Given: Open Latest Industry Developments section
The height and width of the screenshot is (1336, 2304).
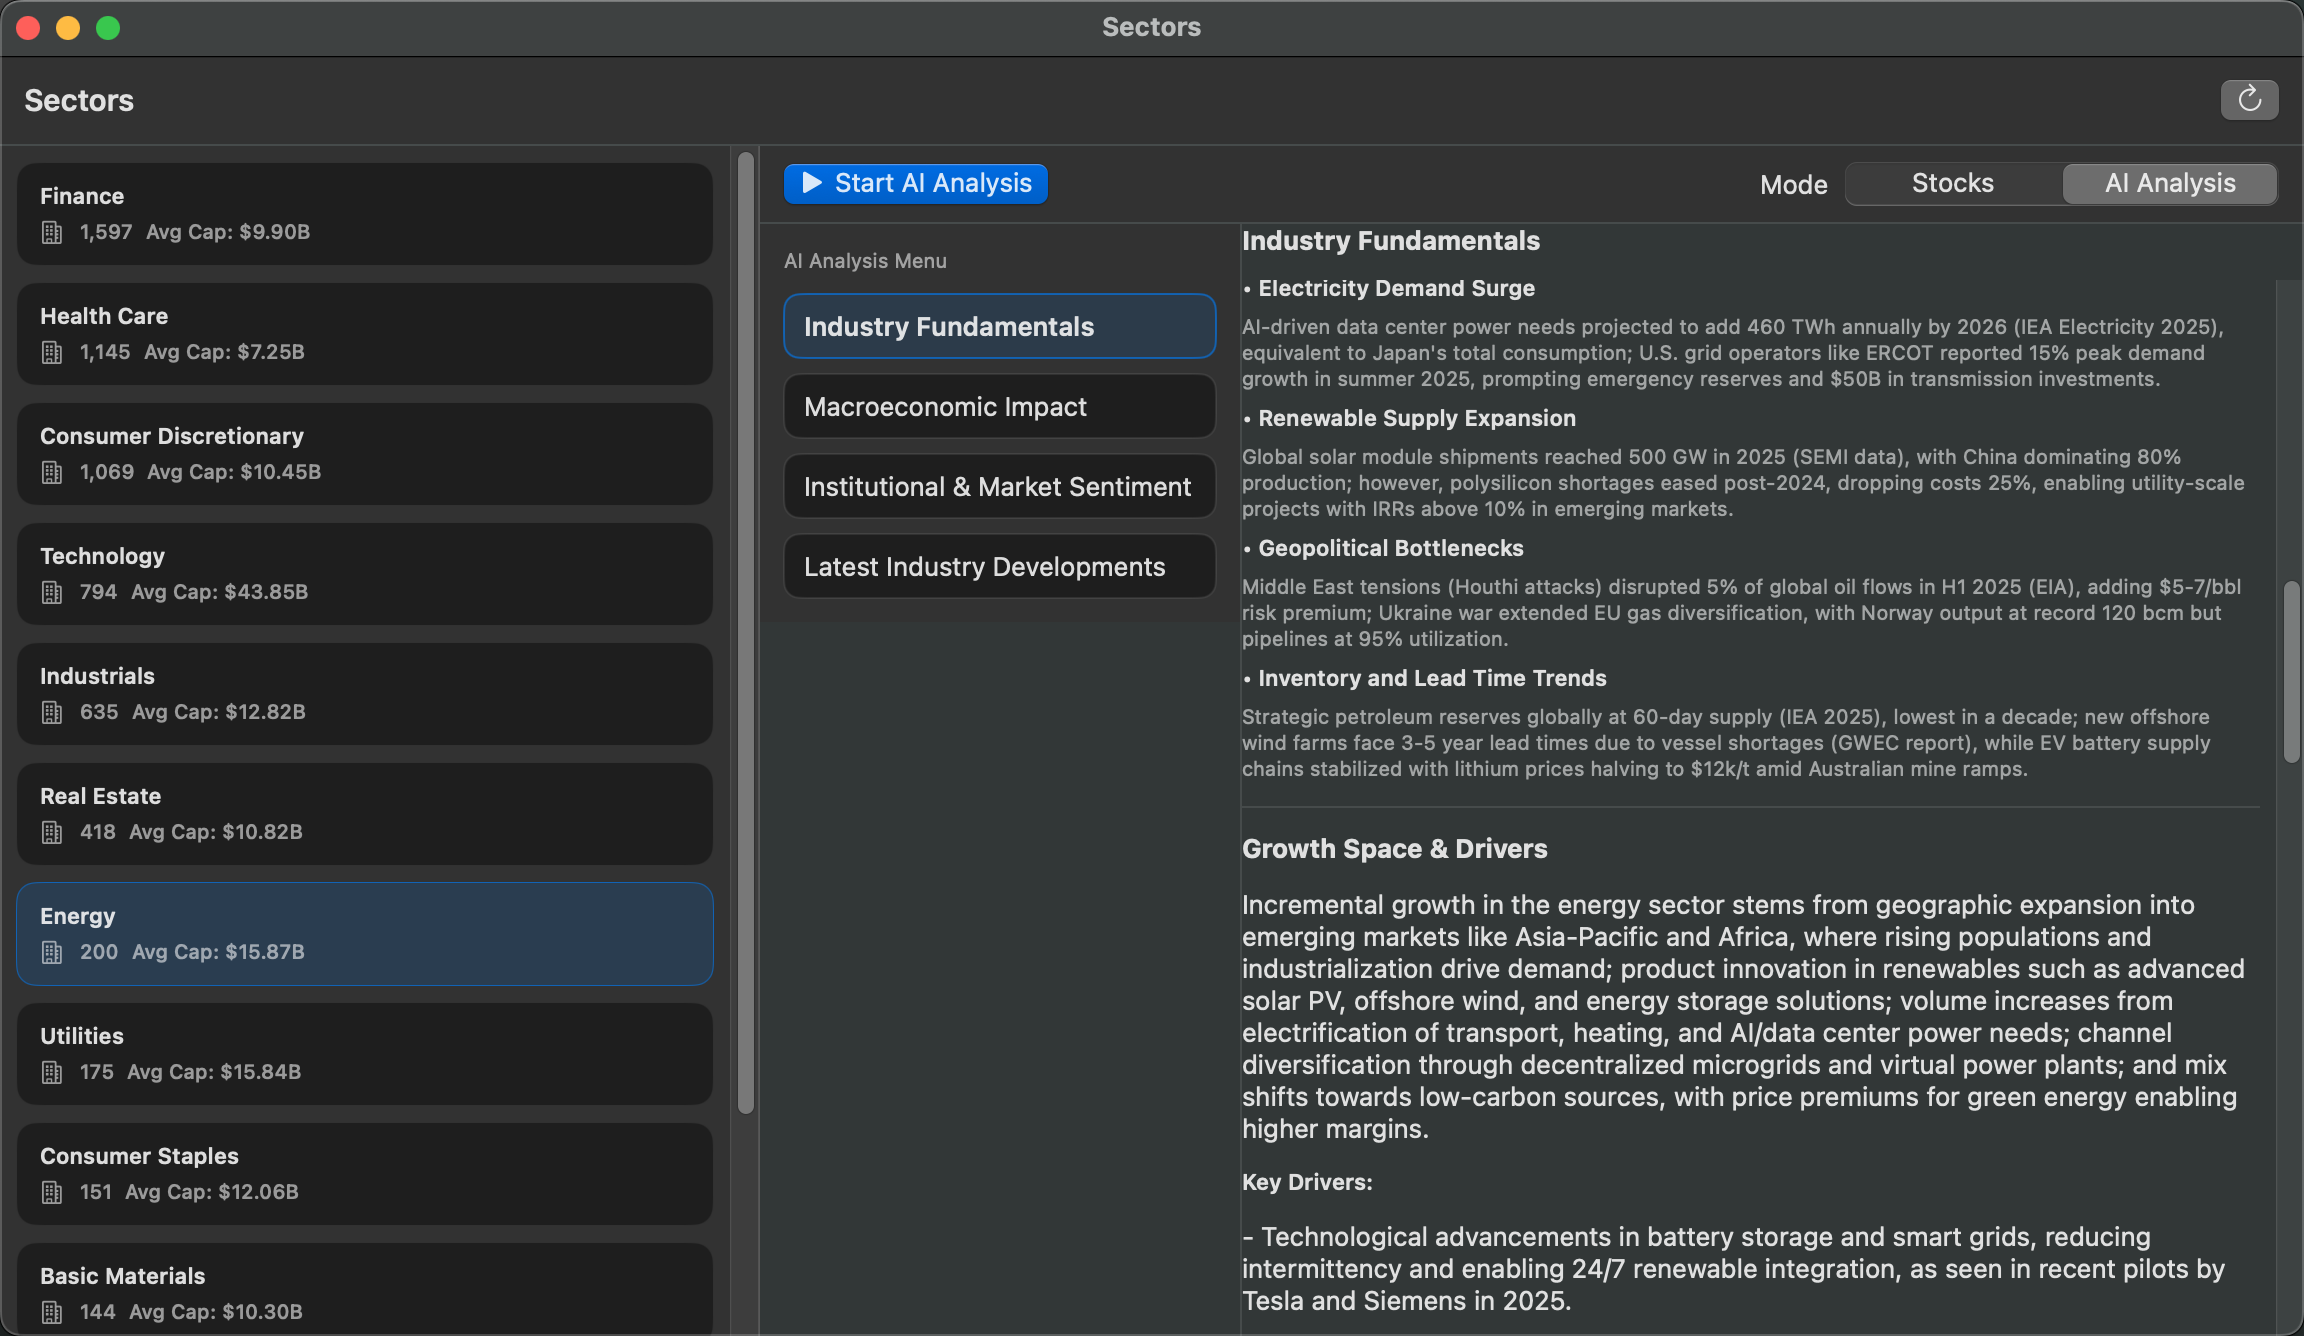Looking at the screenshot, I should coord(999,567).
